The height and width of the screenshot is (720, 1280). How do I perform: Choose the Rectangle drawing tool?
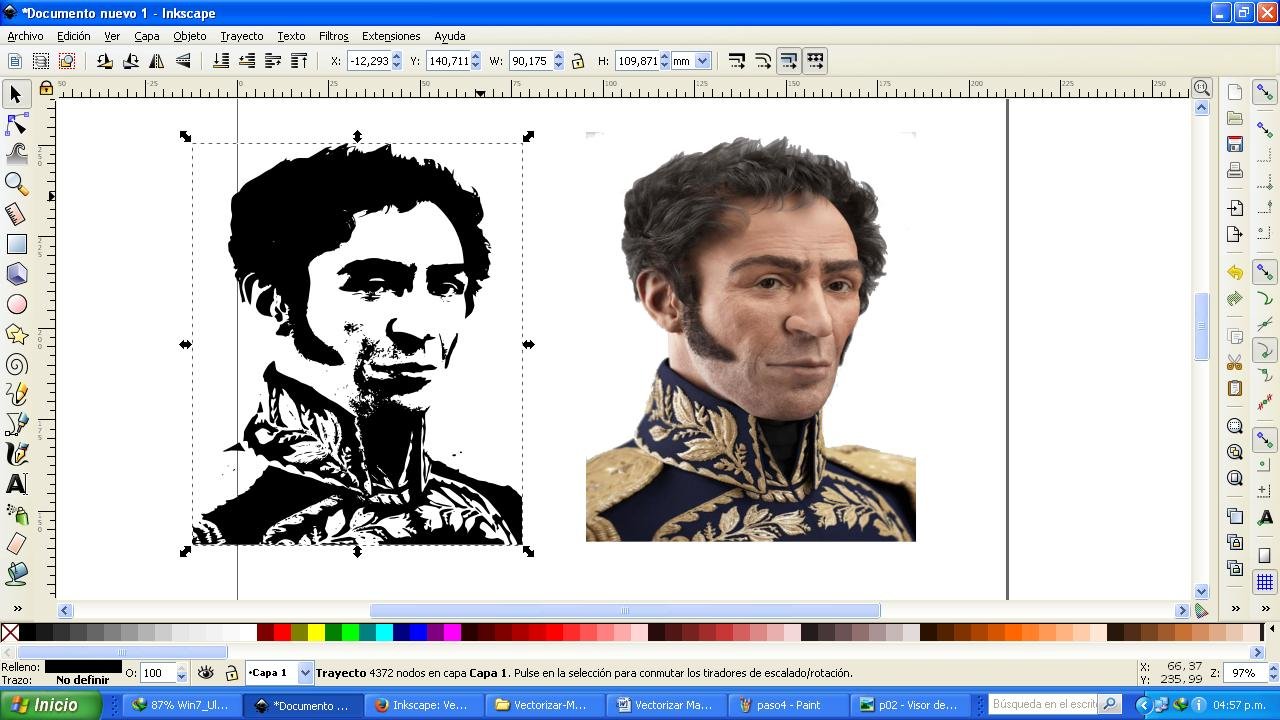click(16, 244)
